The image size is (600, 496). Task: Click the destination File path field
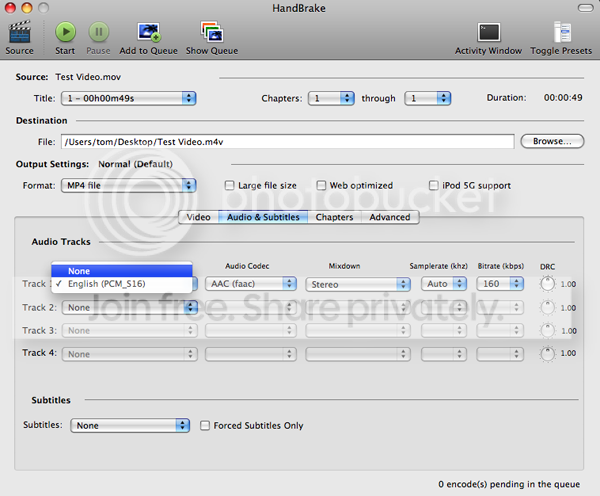click(x=288, y=142)
